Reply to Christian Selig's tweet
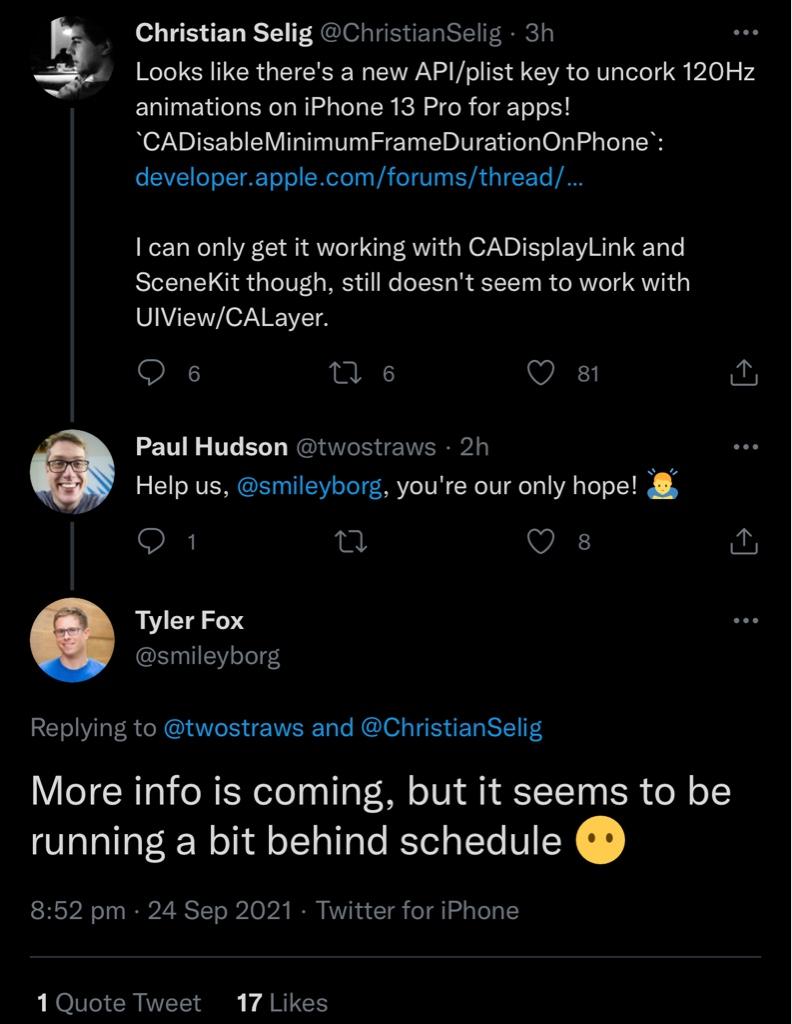 tap(151, 373)
